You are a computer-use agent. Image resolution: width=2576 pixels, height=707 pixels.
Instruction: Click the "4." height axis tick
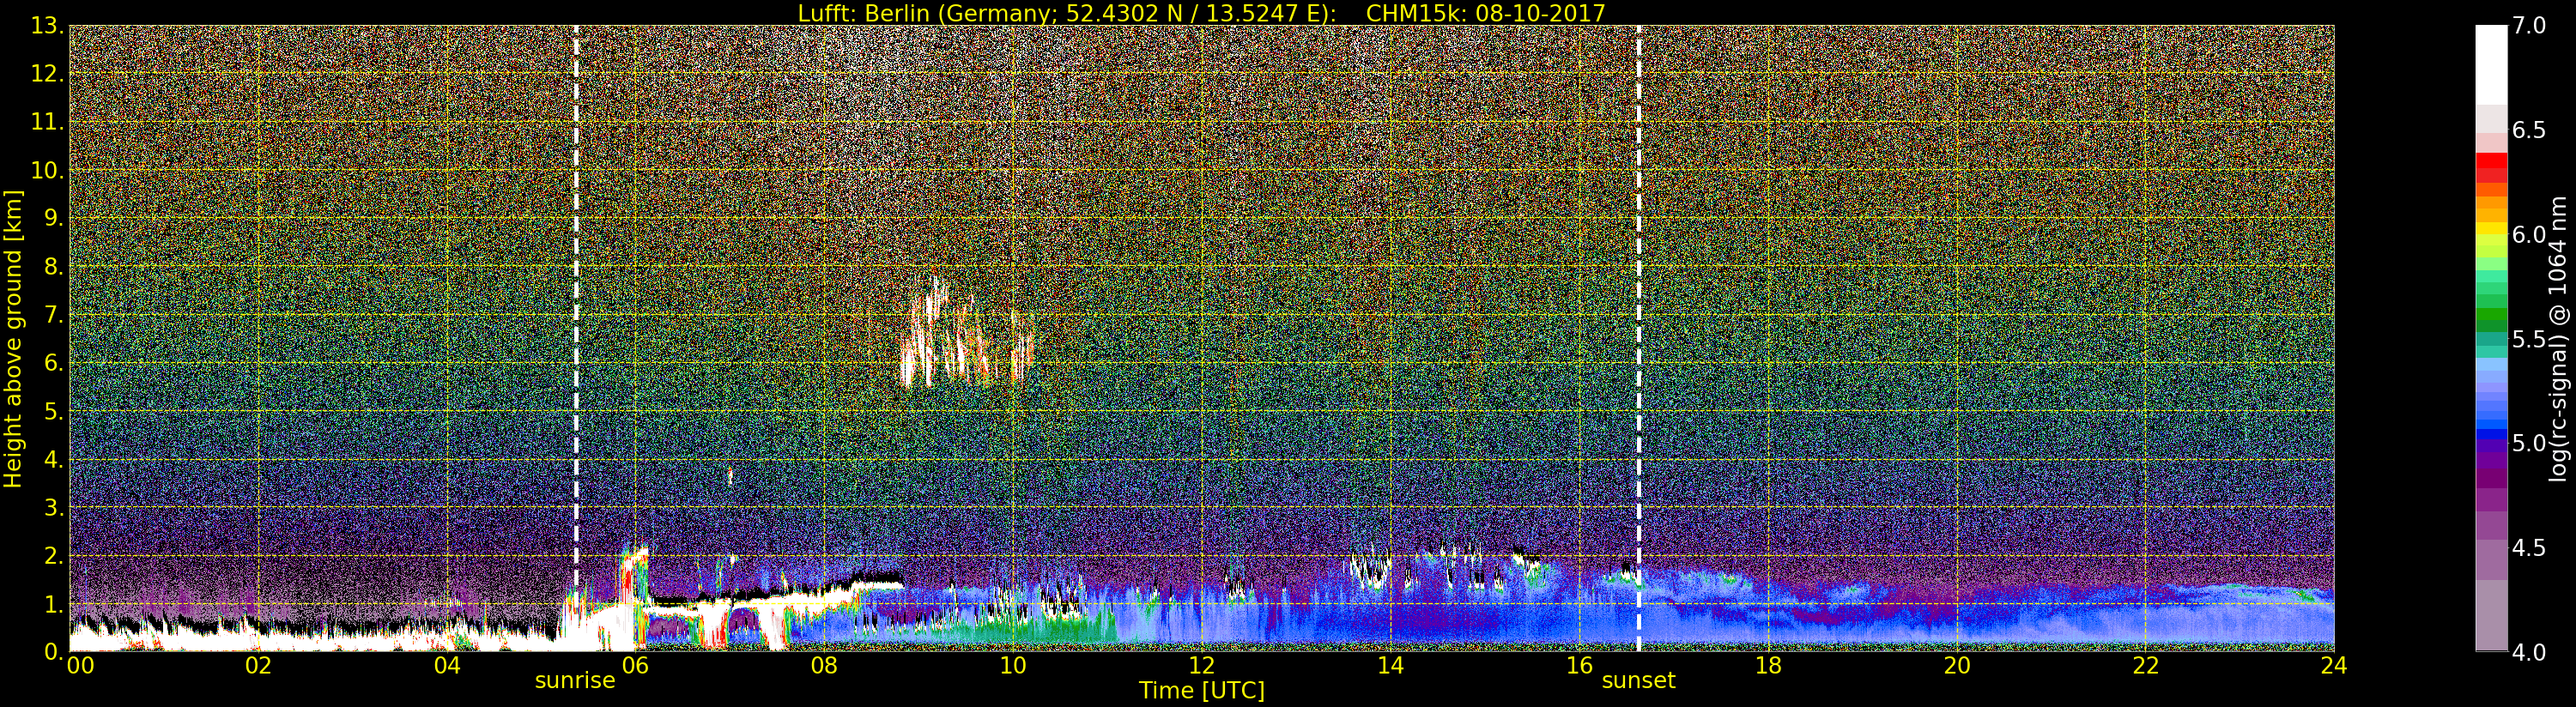[x=54, y=459]
